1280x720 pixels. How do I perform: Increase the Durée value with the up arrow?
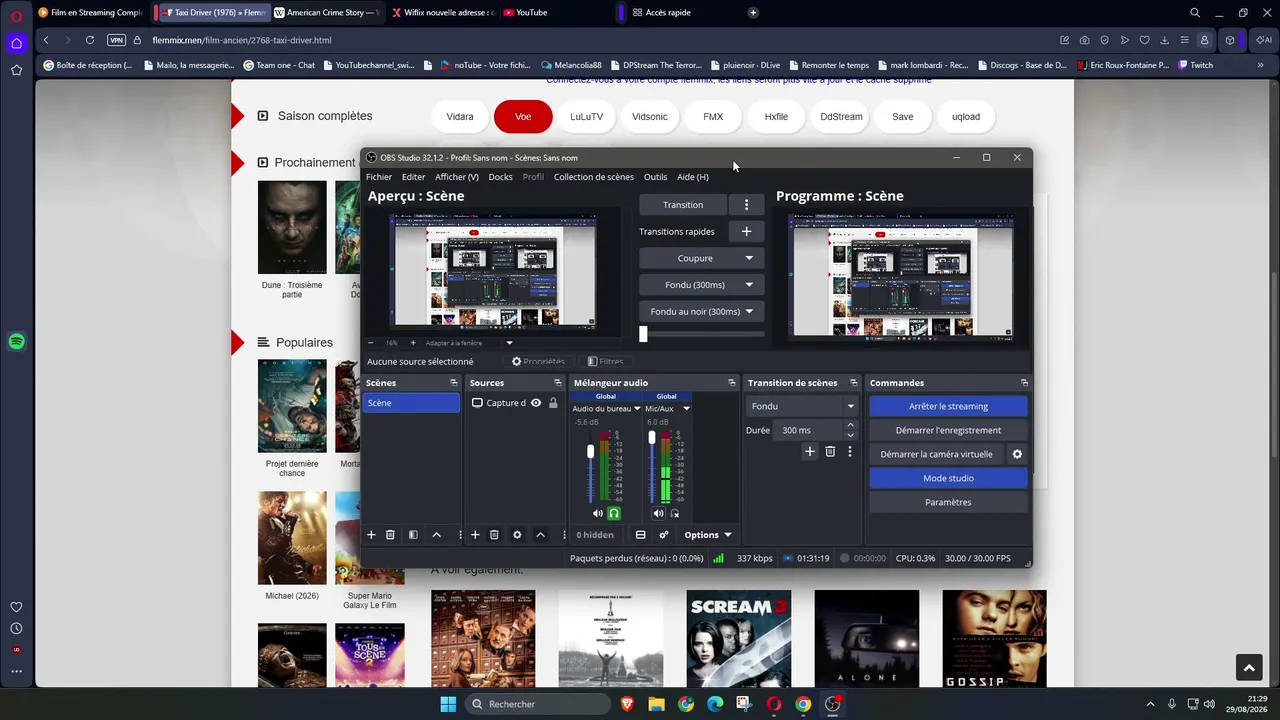pos(851,425)
